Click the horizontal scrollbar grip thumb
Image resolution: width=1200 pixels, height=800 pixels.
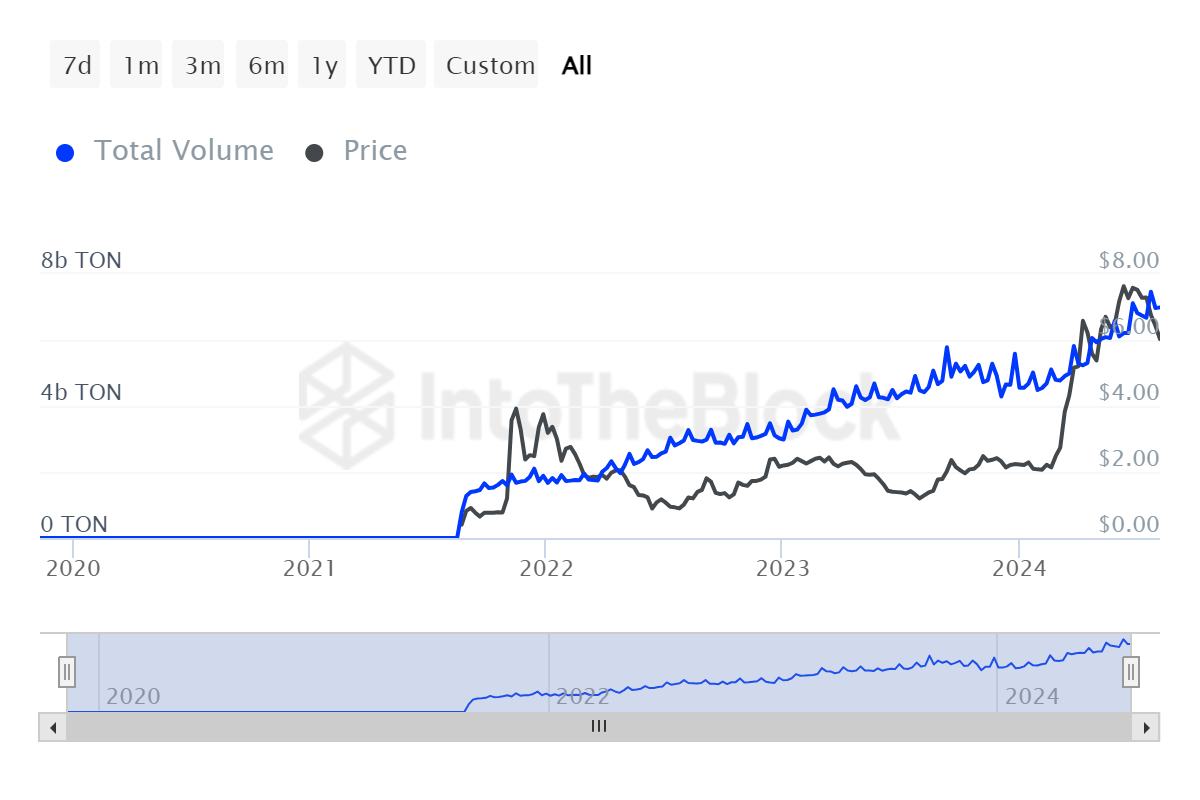pyautogui.click(x=599, y=727)
